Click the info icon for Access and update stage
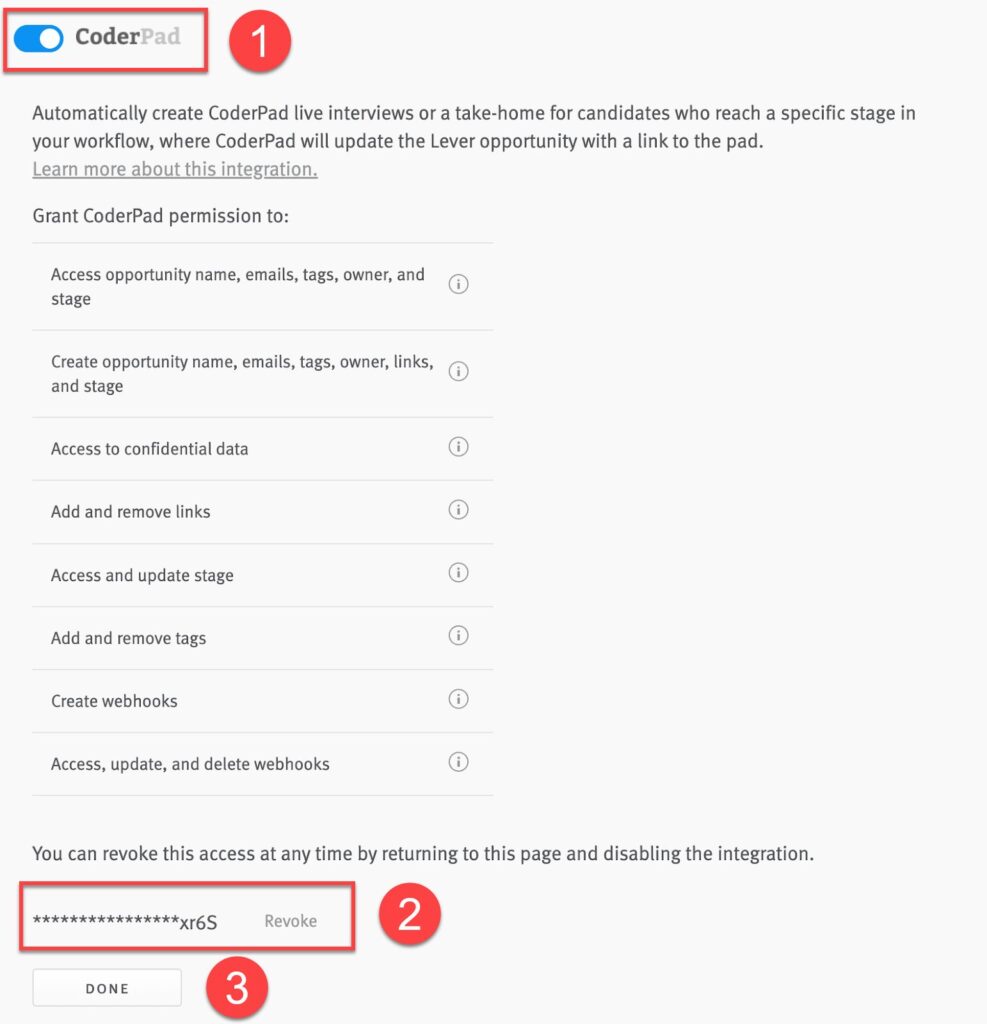 point(458,573)
